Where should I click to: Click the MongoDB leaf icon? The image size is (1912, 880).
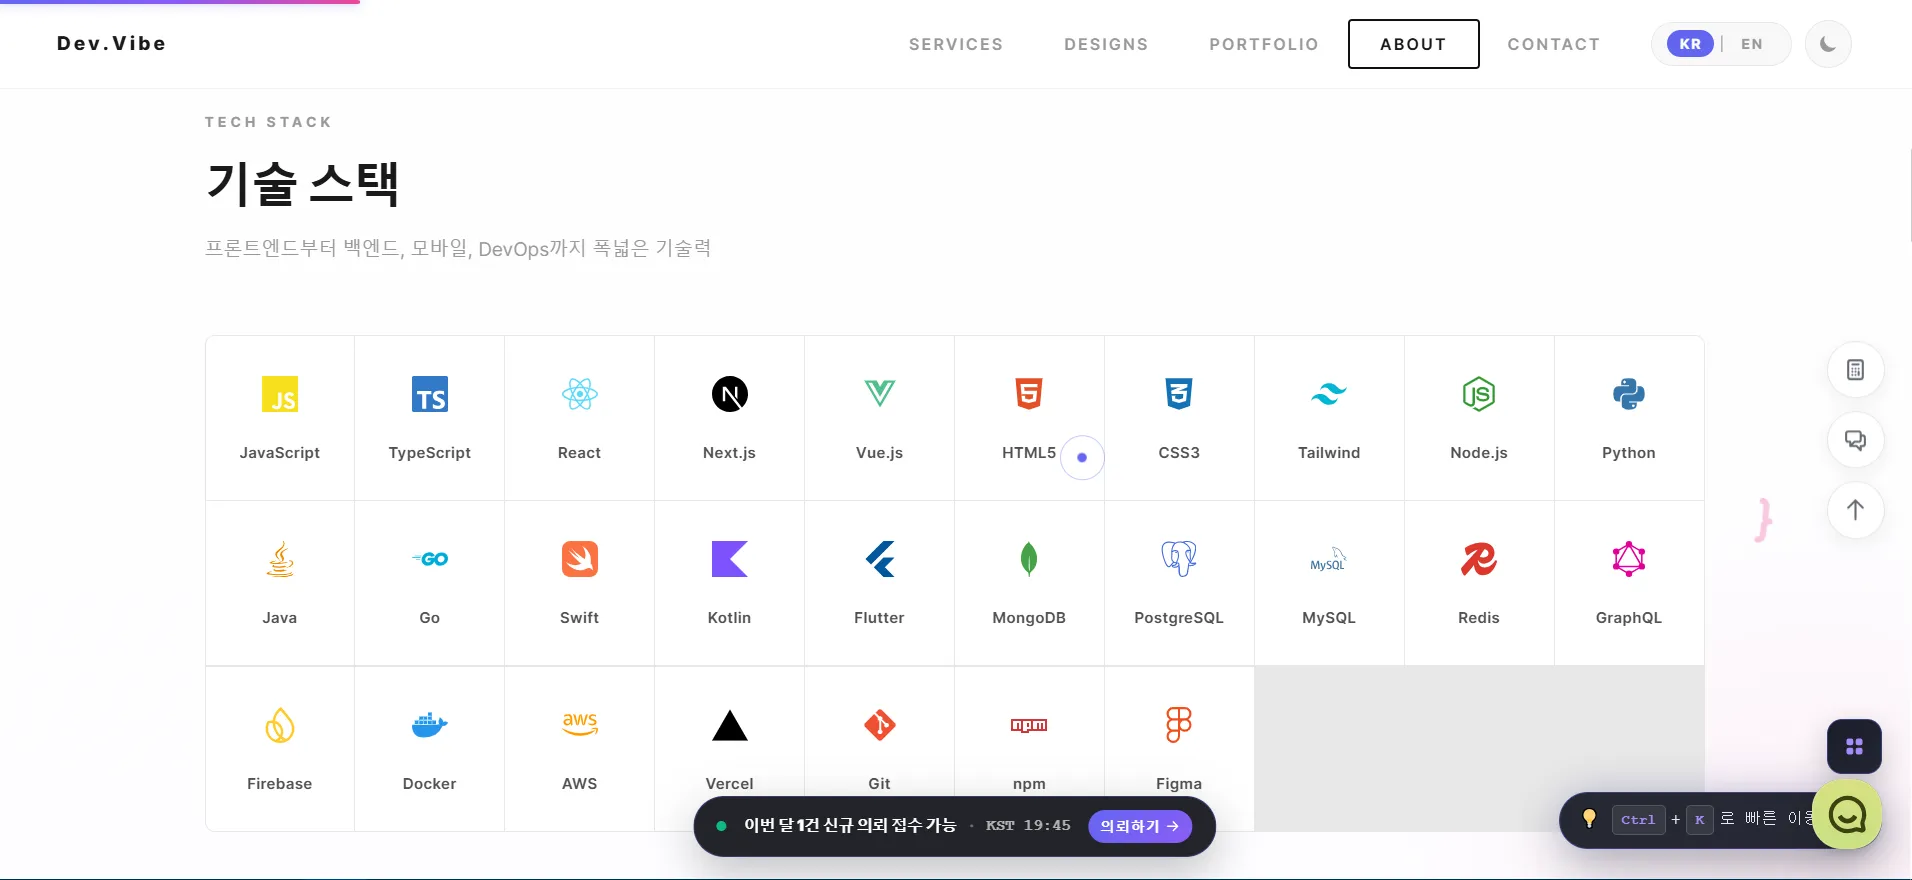1029,559
